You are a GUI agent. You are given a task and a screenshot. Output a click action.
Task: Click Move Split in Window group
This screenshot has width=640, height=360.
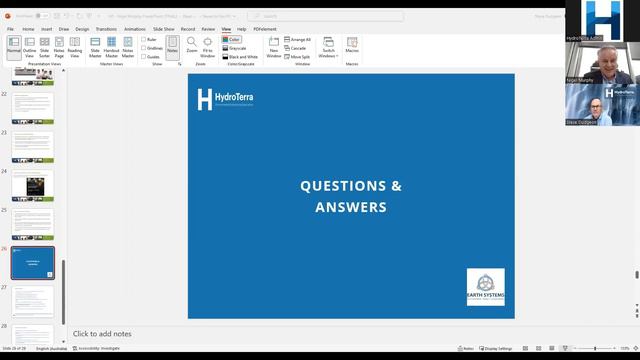tap(297, 57)
